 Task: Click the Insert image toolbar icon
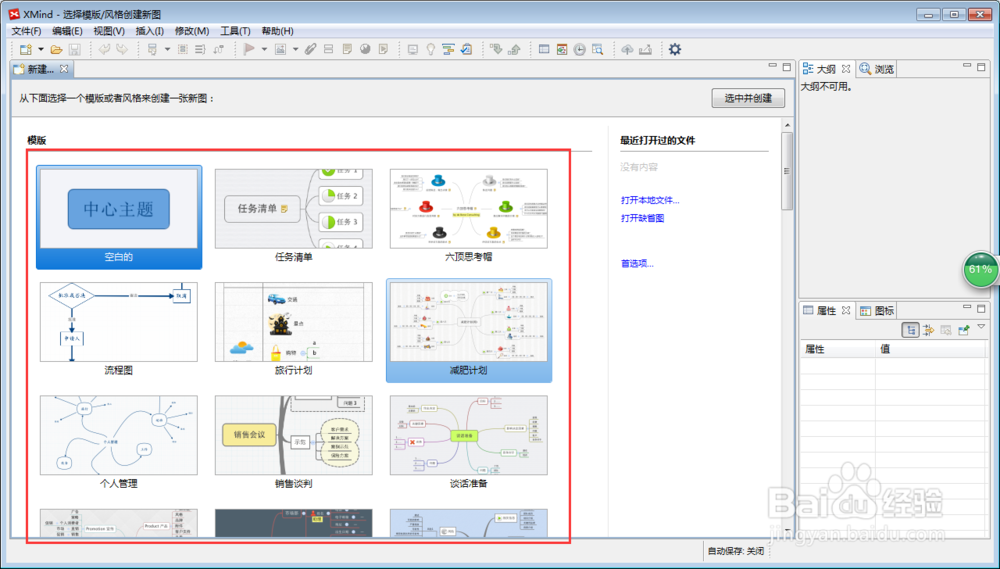point(281,49)
